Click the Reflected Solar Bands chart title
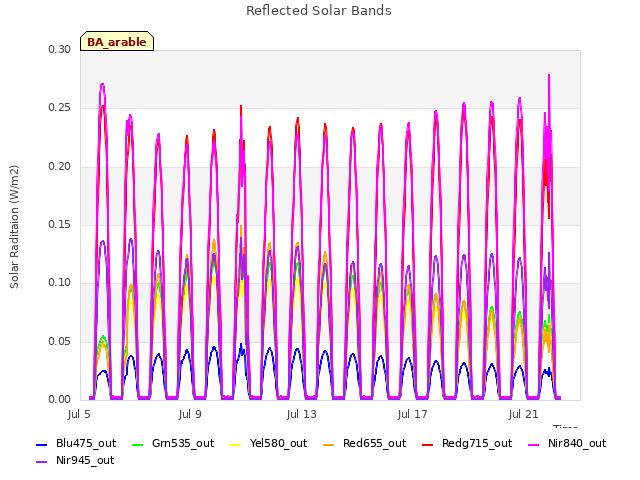Image resolution: width=640 pixels, height=480 pixels. click(319, 10)
